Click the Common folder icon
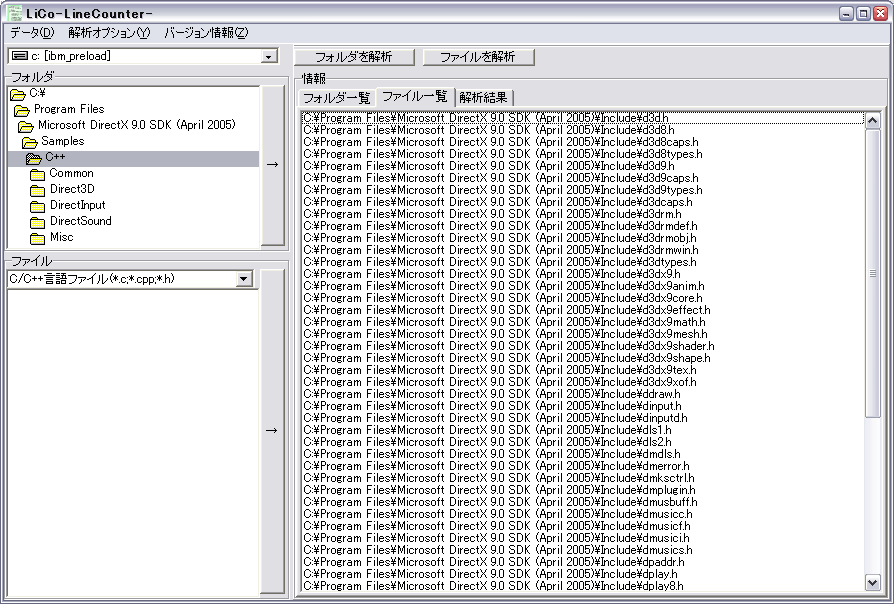 (x=38, y=174)
